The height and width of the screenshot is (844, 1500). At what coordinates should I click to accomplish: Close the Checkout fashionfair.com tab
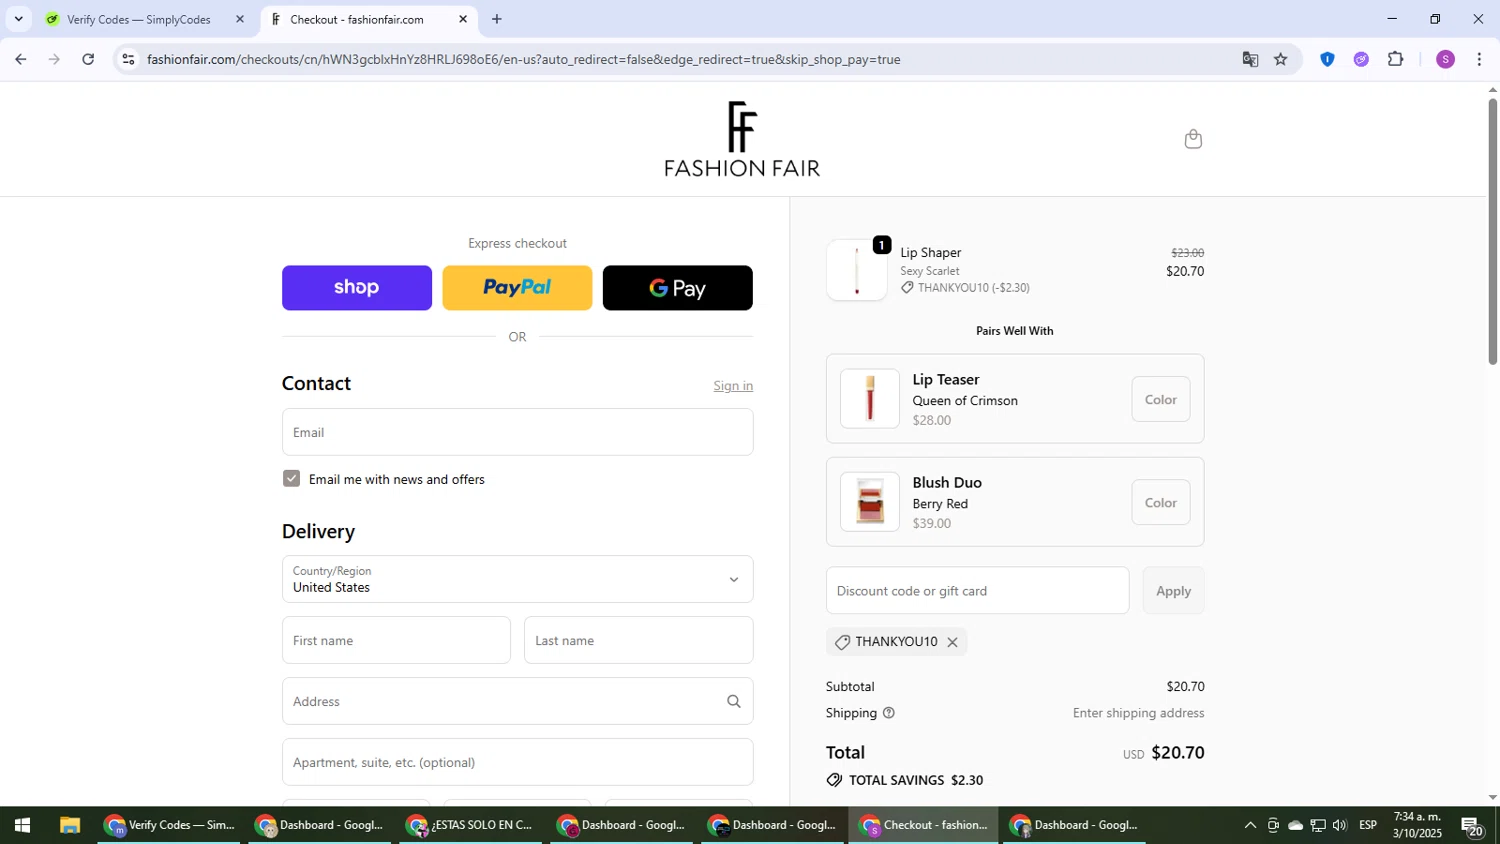tap(462, 19)
